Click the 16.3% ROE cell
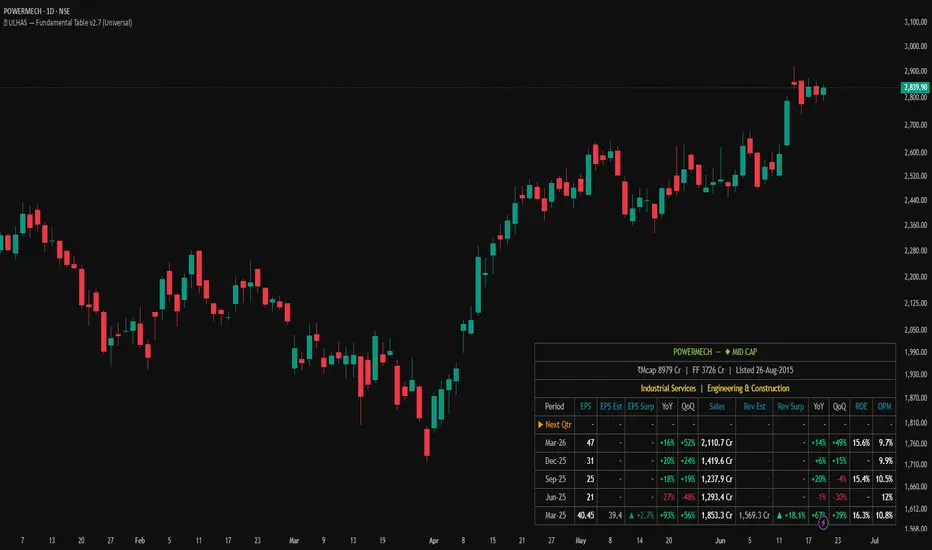This screenshot has width=932, height=550. coord(861,516)
